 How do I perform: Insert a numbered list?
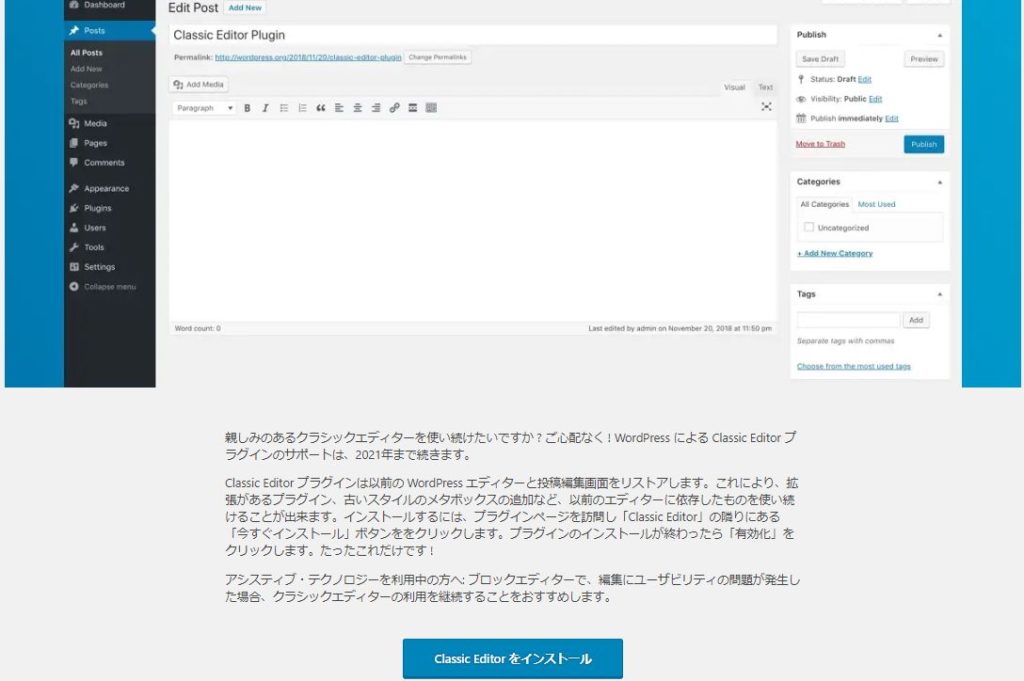click(302, 108)
